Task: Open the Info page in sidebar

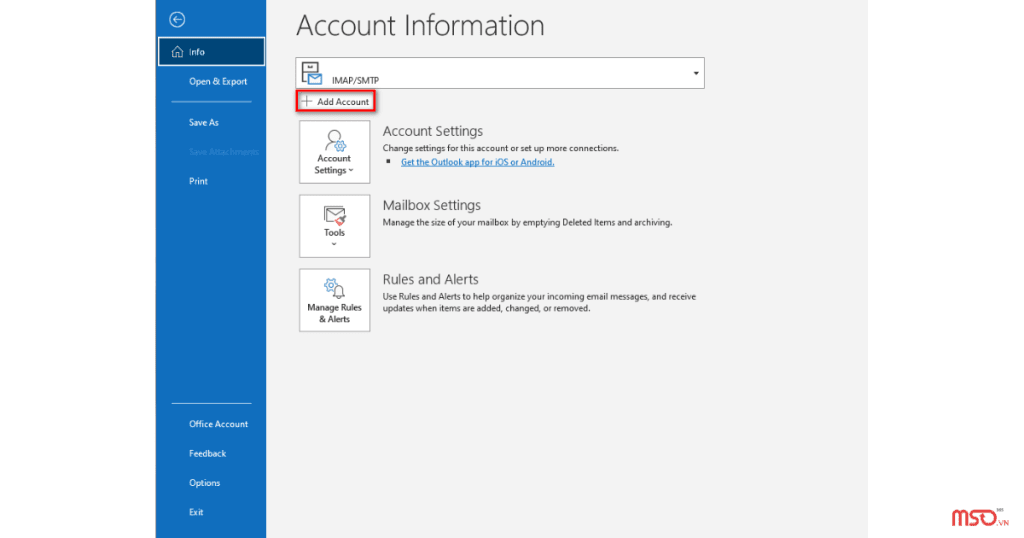Action: [212, 52]
